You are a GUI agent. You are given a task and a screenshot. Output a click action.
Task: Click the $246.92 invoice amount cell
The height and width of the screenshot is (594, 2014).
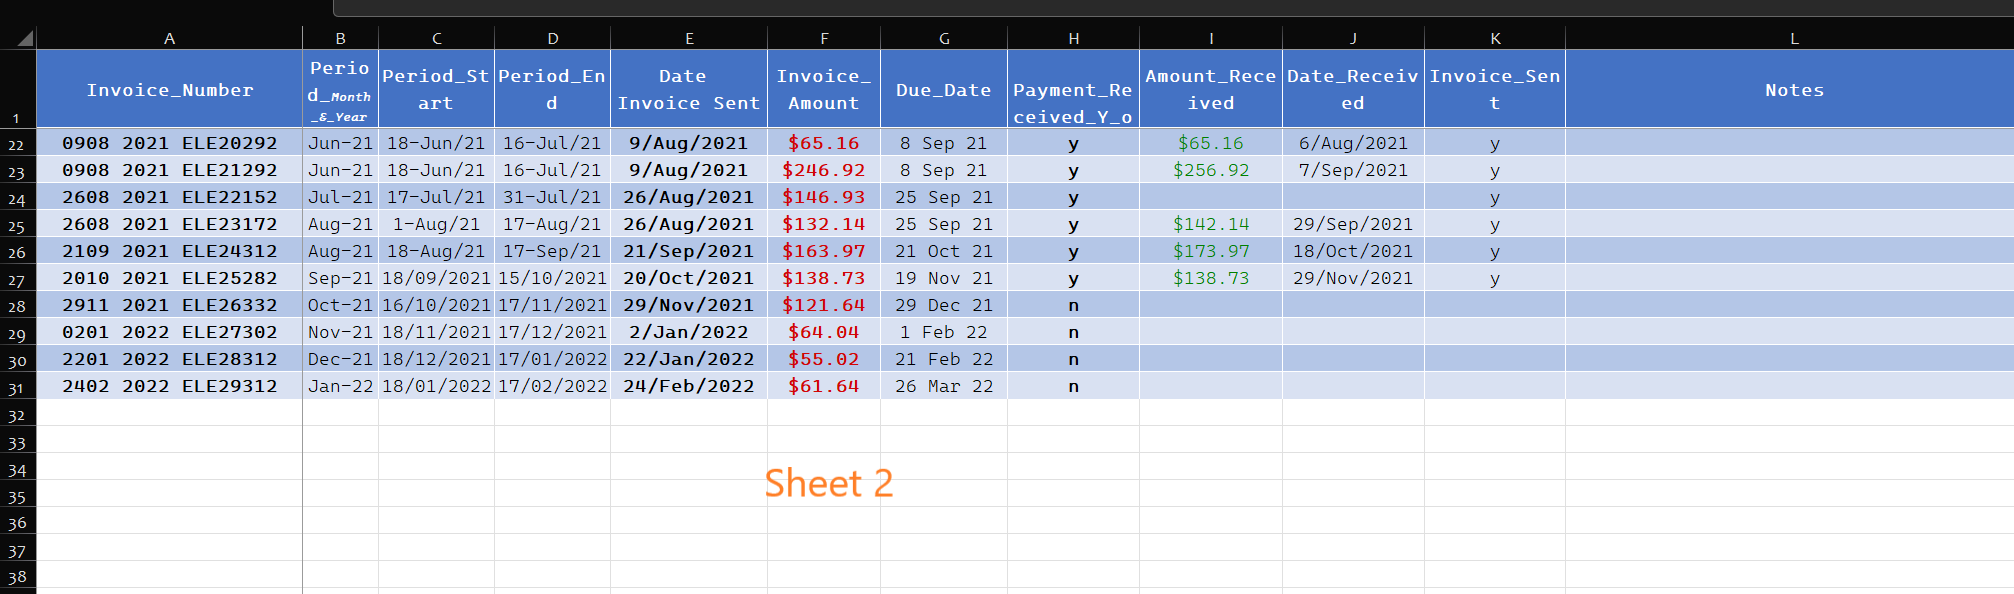click(824, 170)
